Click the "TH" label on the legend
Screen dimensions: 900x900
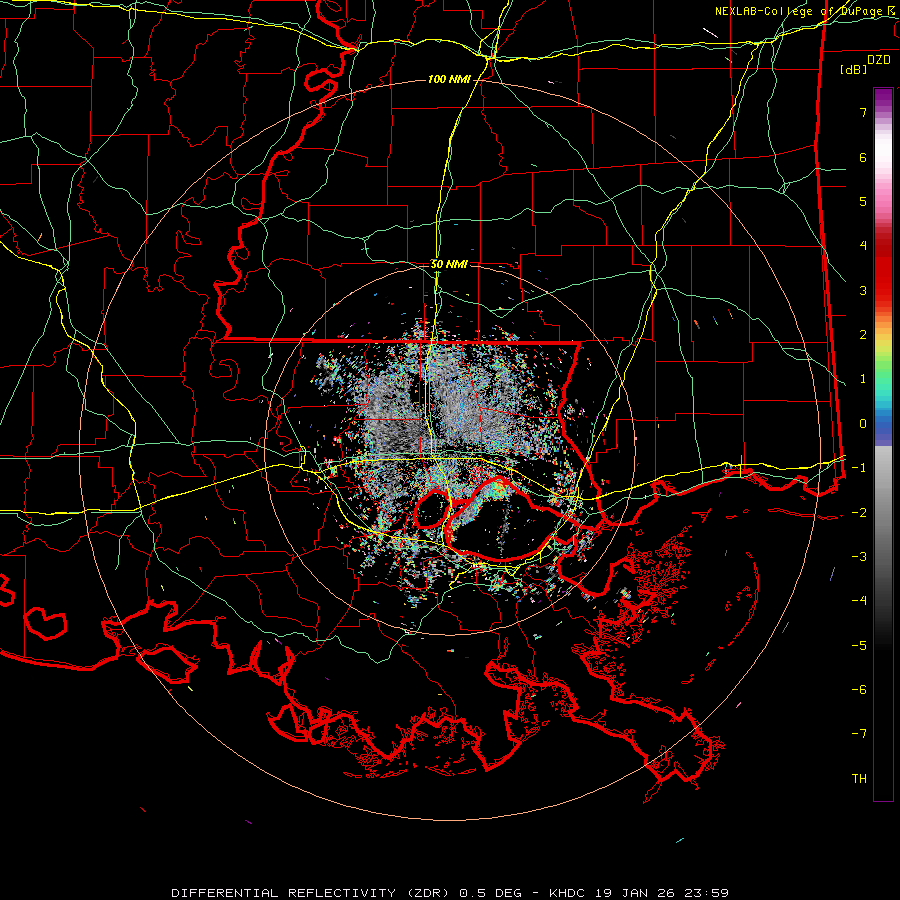[x=859, y=779]
